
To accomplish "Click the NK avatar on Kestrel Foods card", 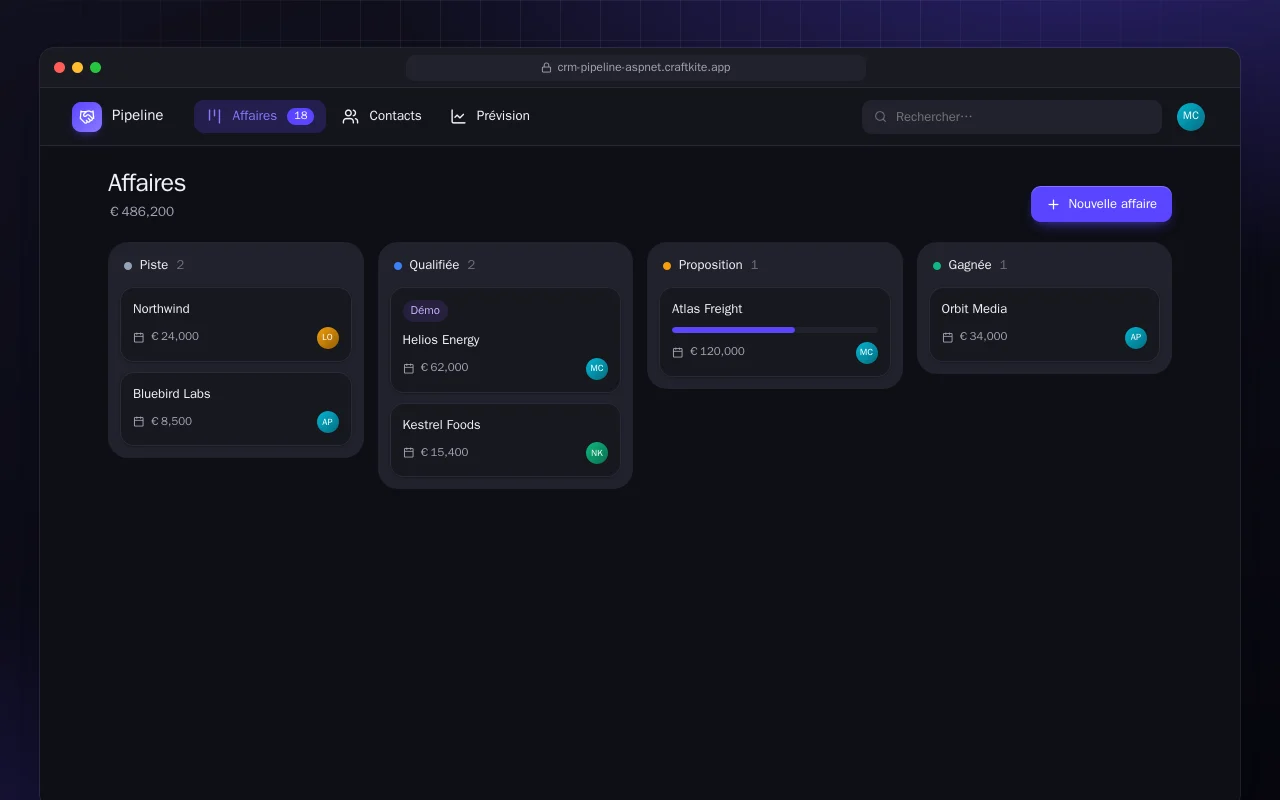I will tap(597, 453).
